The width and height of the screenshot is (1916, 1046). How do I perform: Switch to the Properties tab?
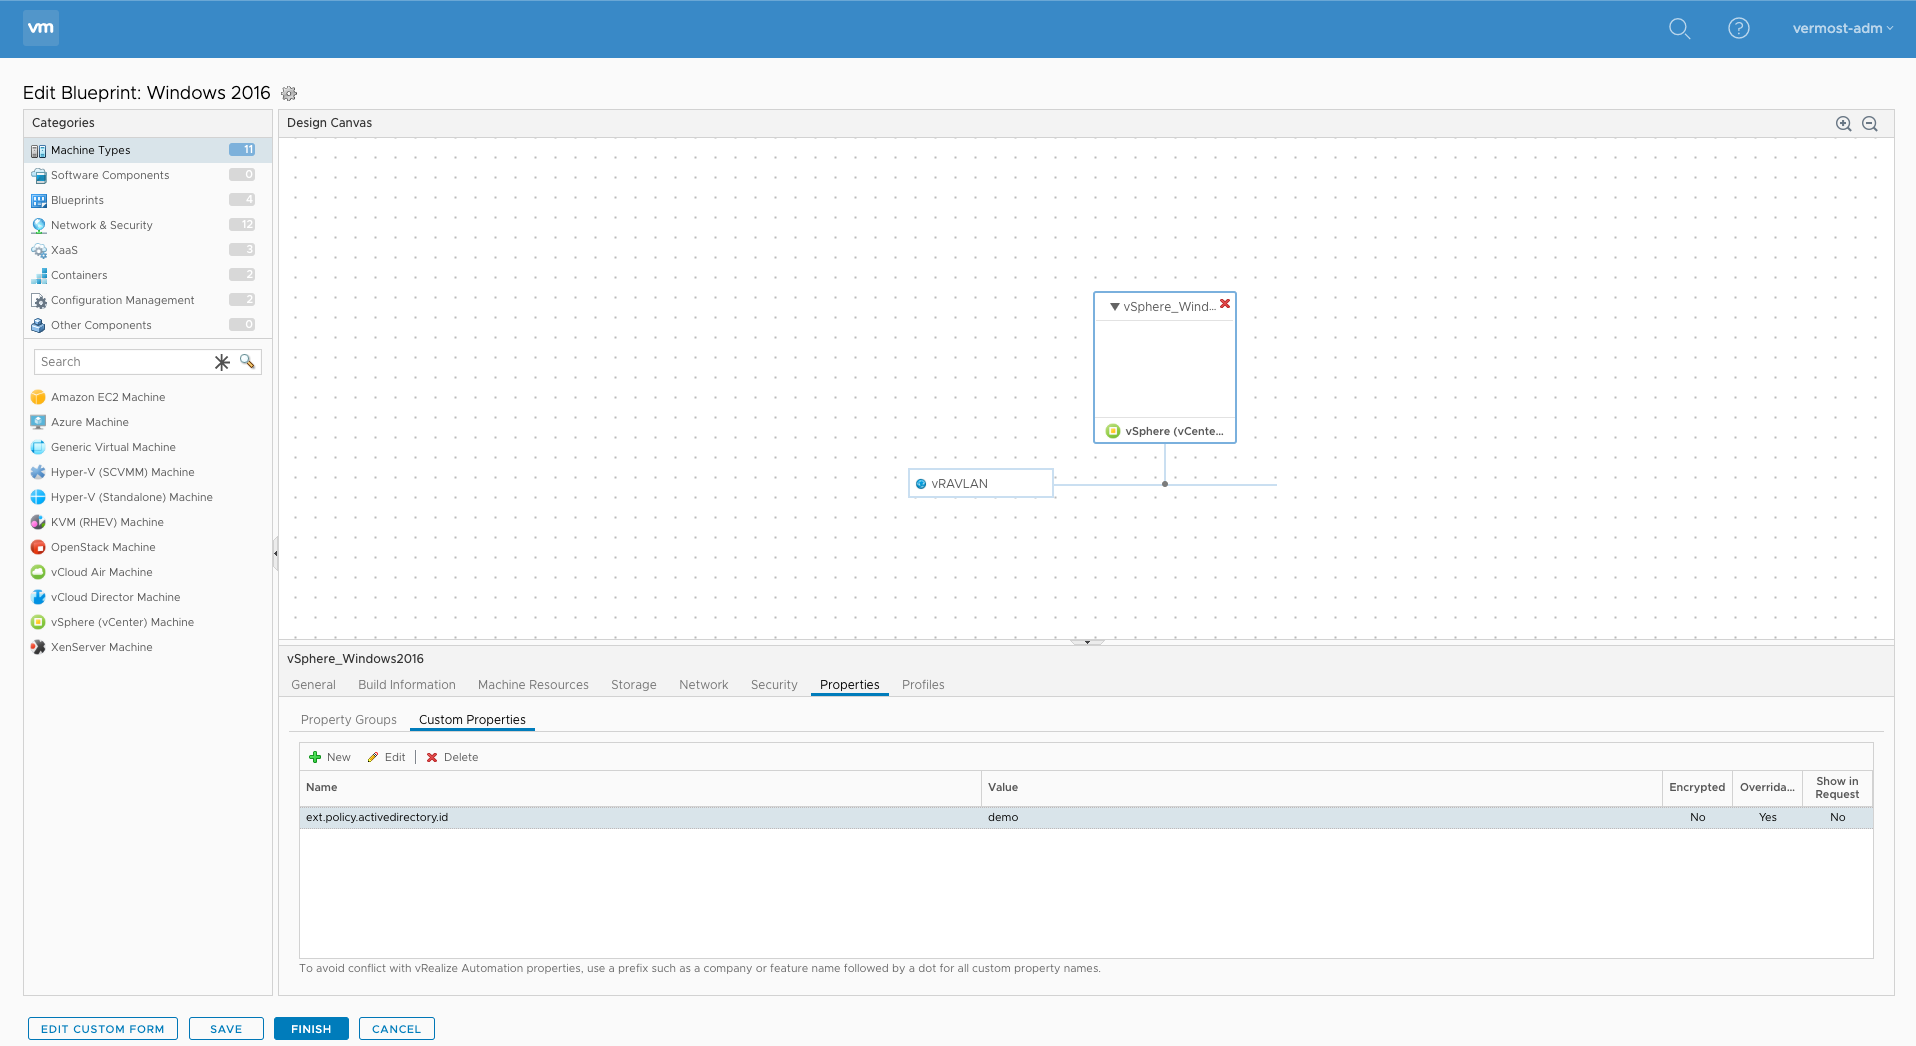(850, 685)
